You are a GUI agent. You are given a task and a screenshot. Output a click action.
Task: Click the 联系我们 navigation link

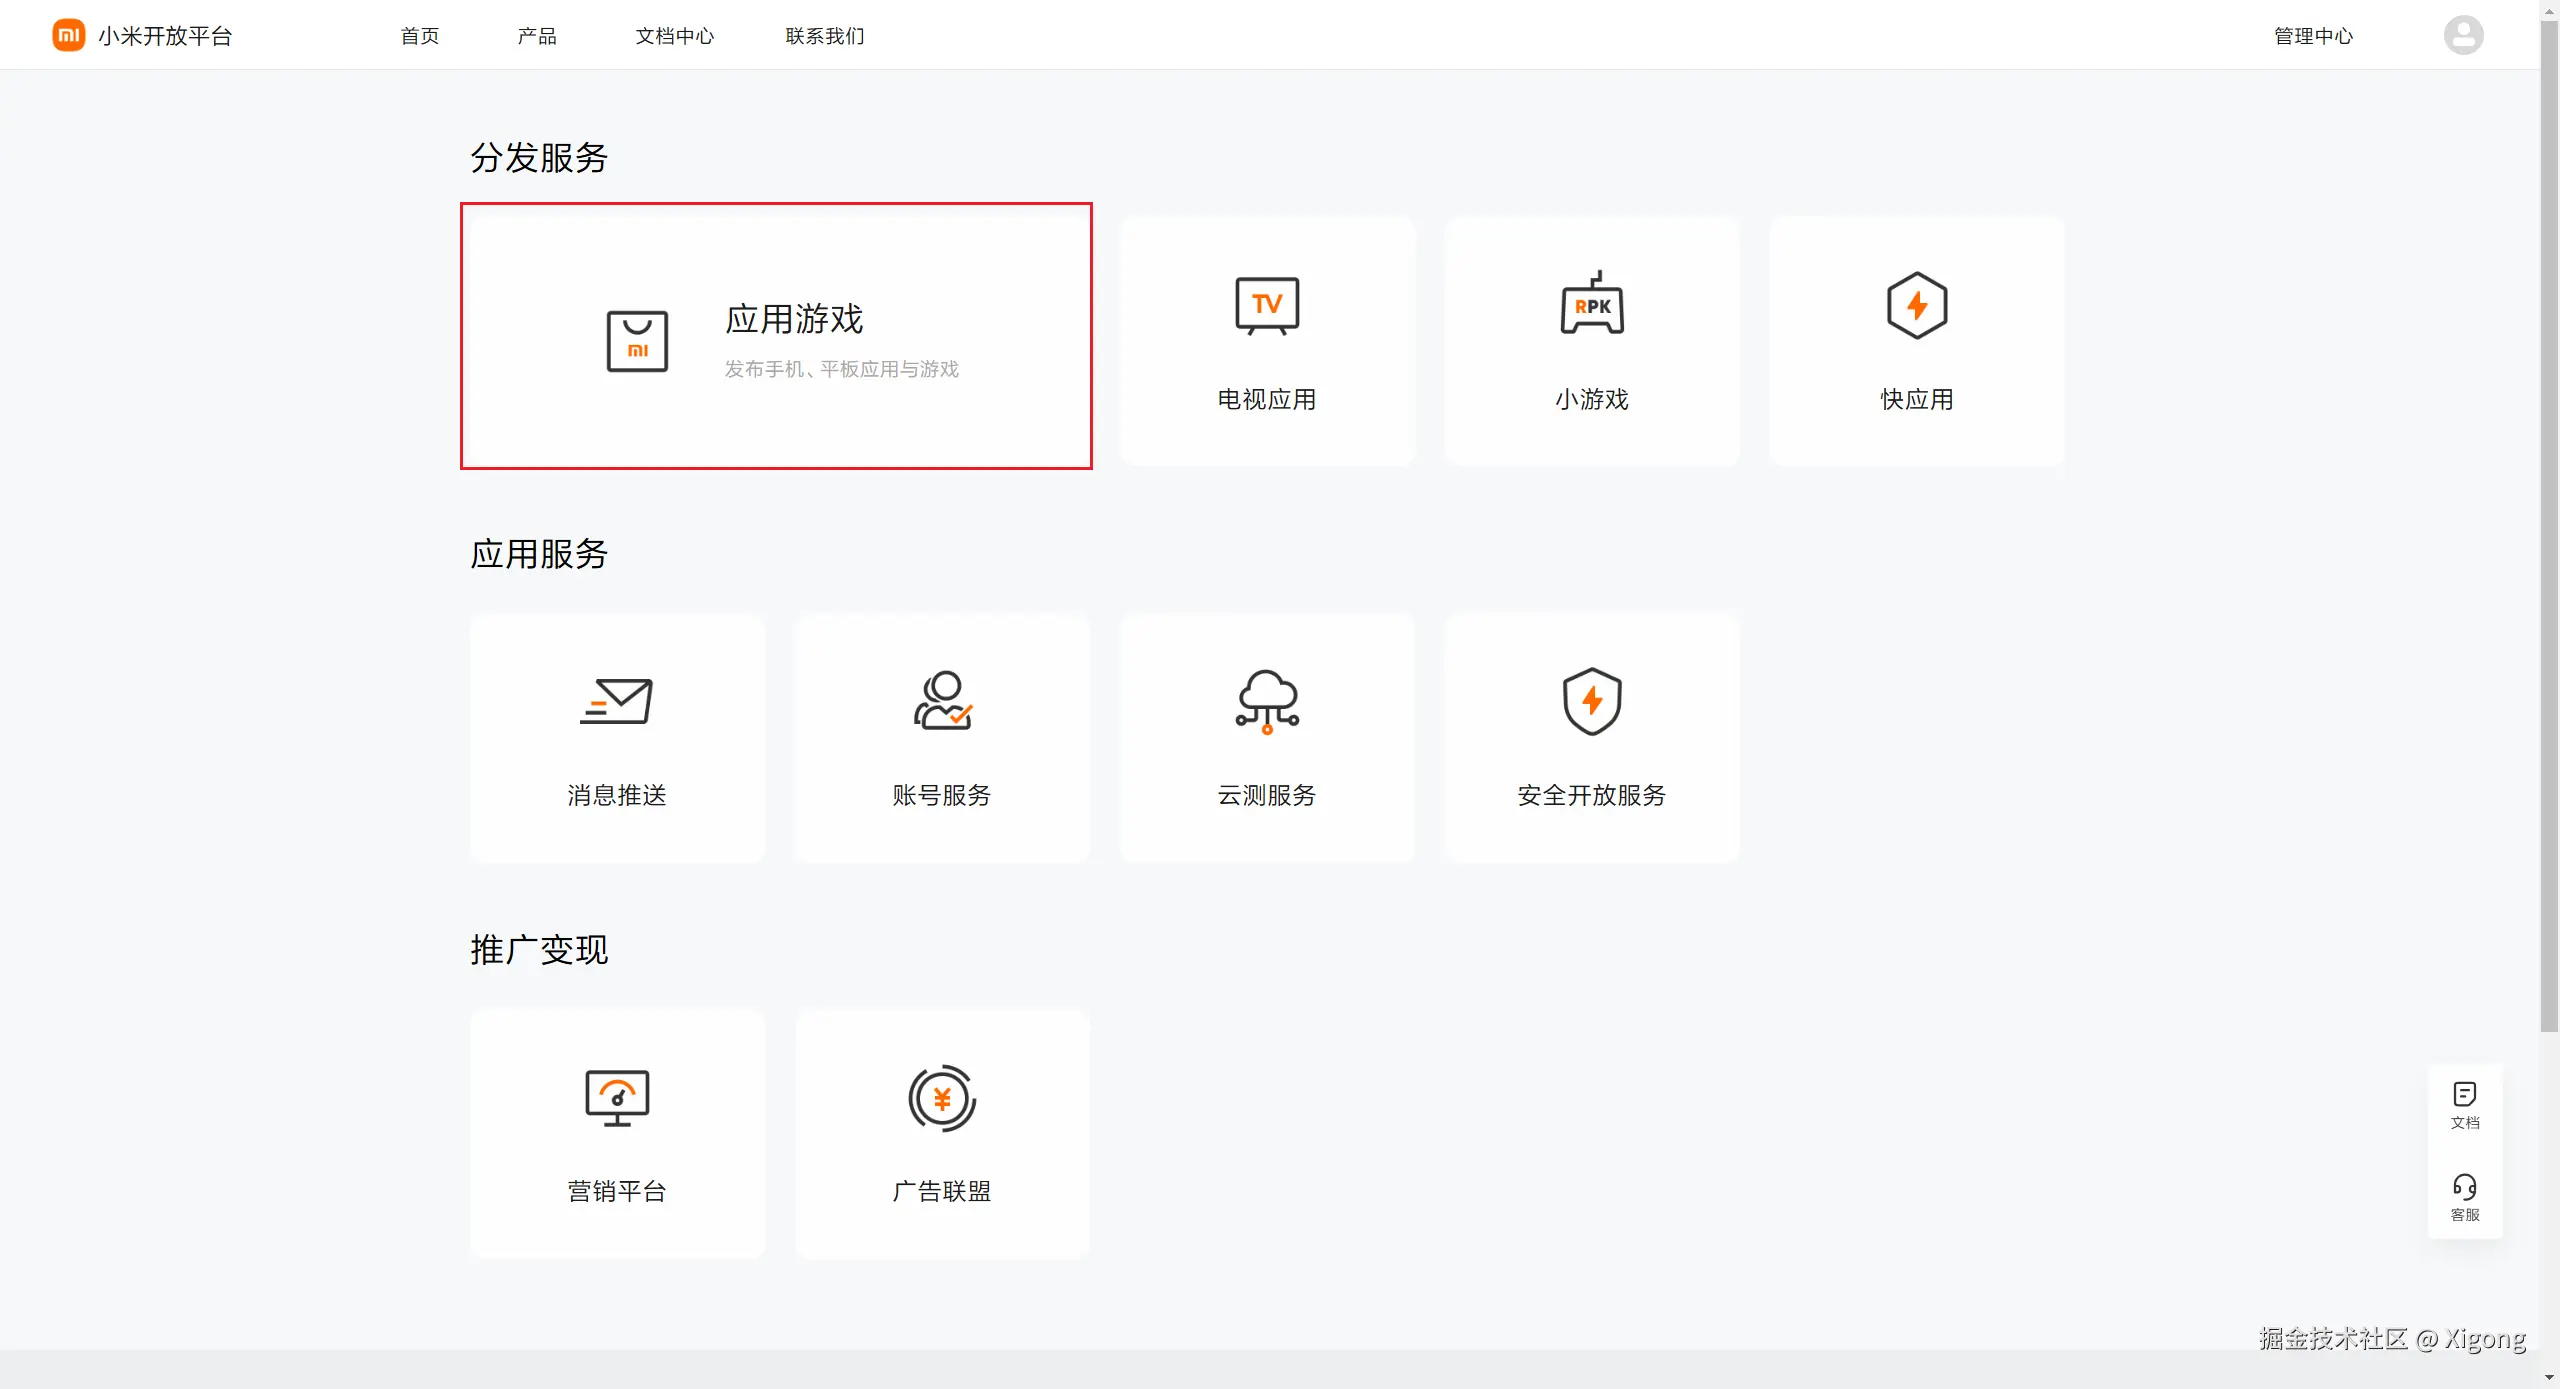825,36
